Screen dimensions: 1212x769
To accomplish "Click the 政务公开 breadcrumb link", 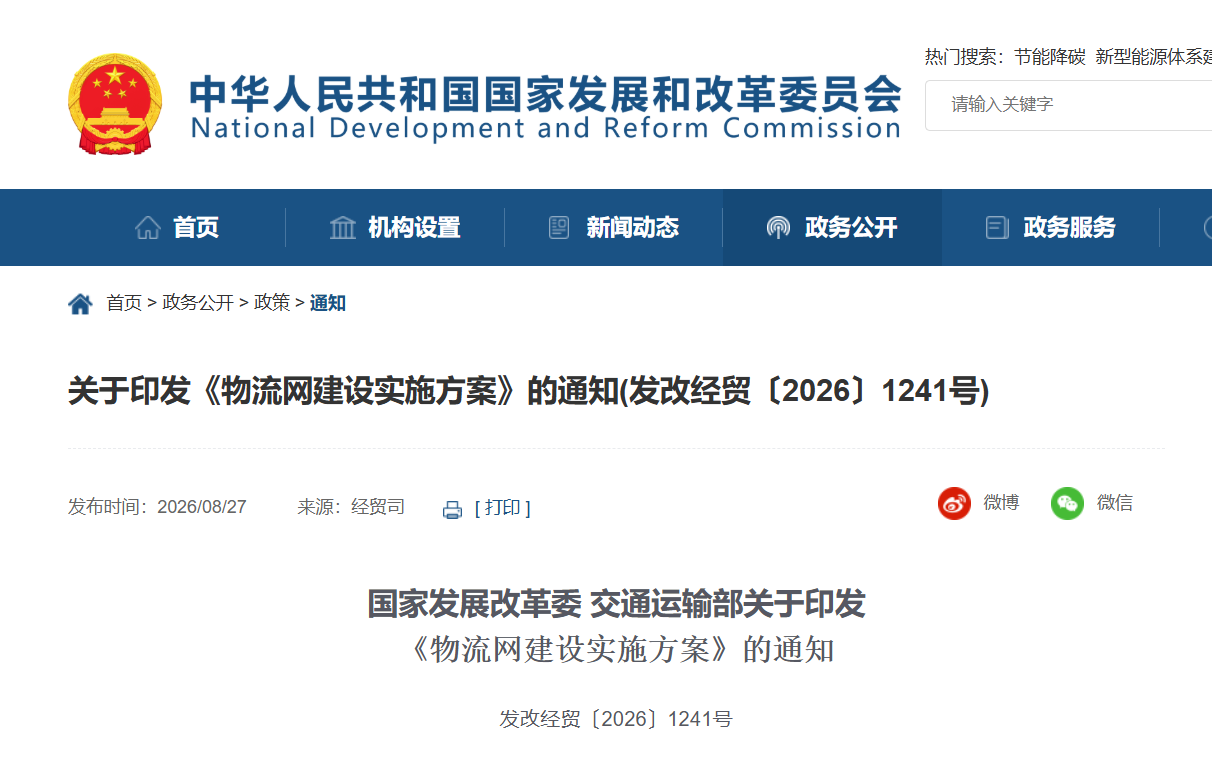I will 198,303.
